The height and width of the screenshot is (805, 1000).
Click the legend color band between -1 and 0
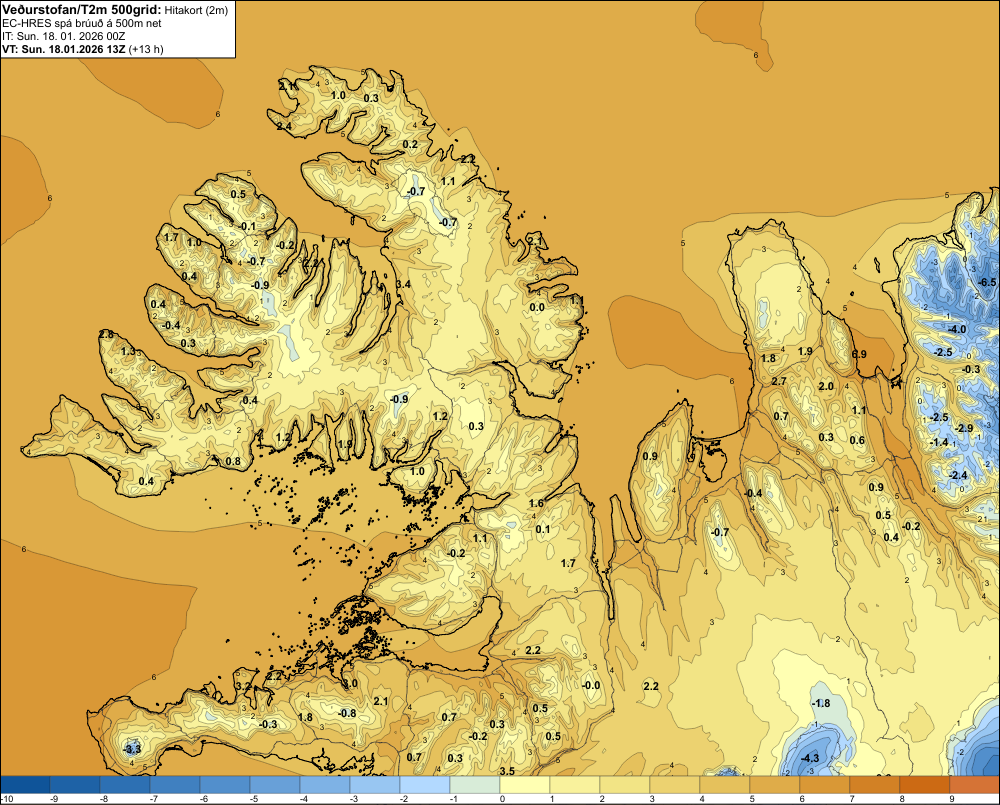click(474, 784)
